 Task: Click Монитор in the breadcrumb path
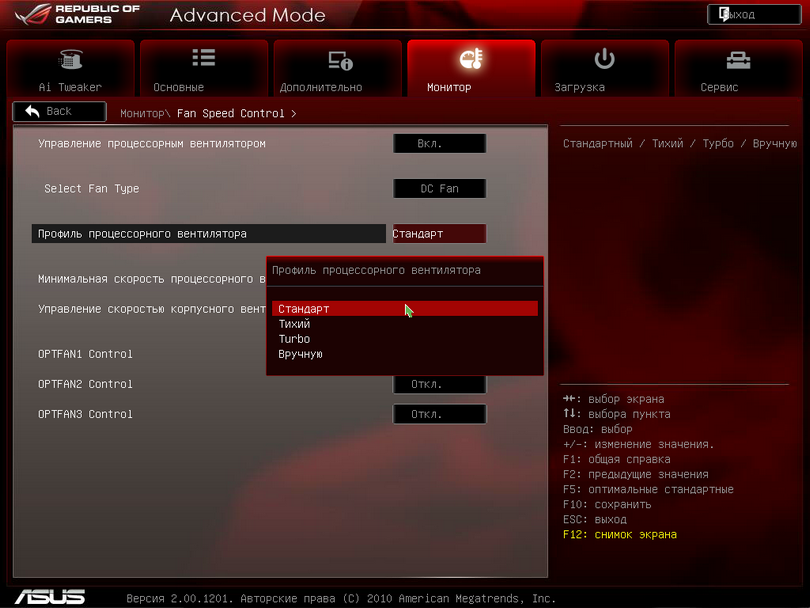(142, 114)
